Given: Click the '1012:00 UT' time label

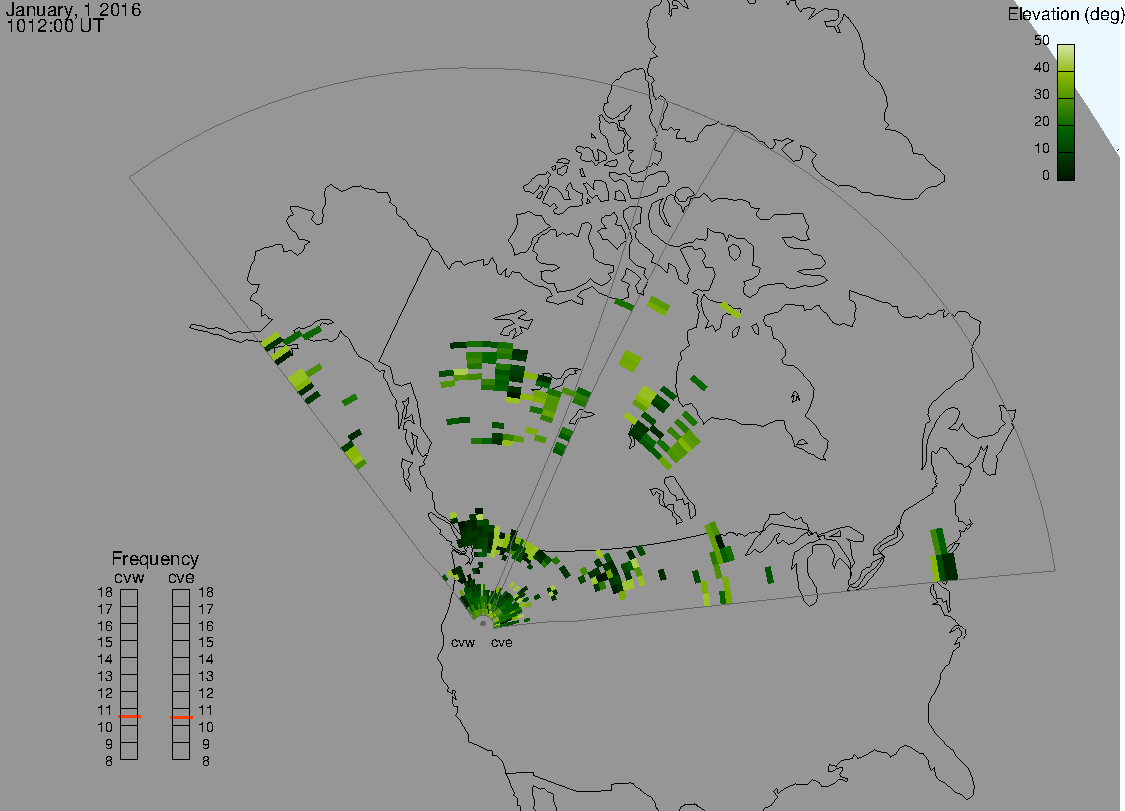Looking at the screenshot, I should click(x=55, y=27).
